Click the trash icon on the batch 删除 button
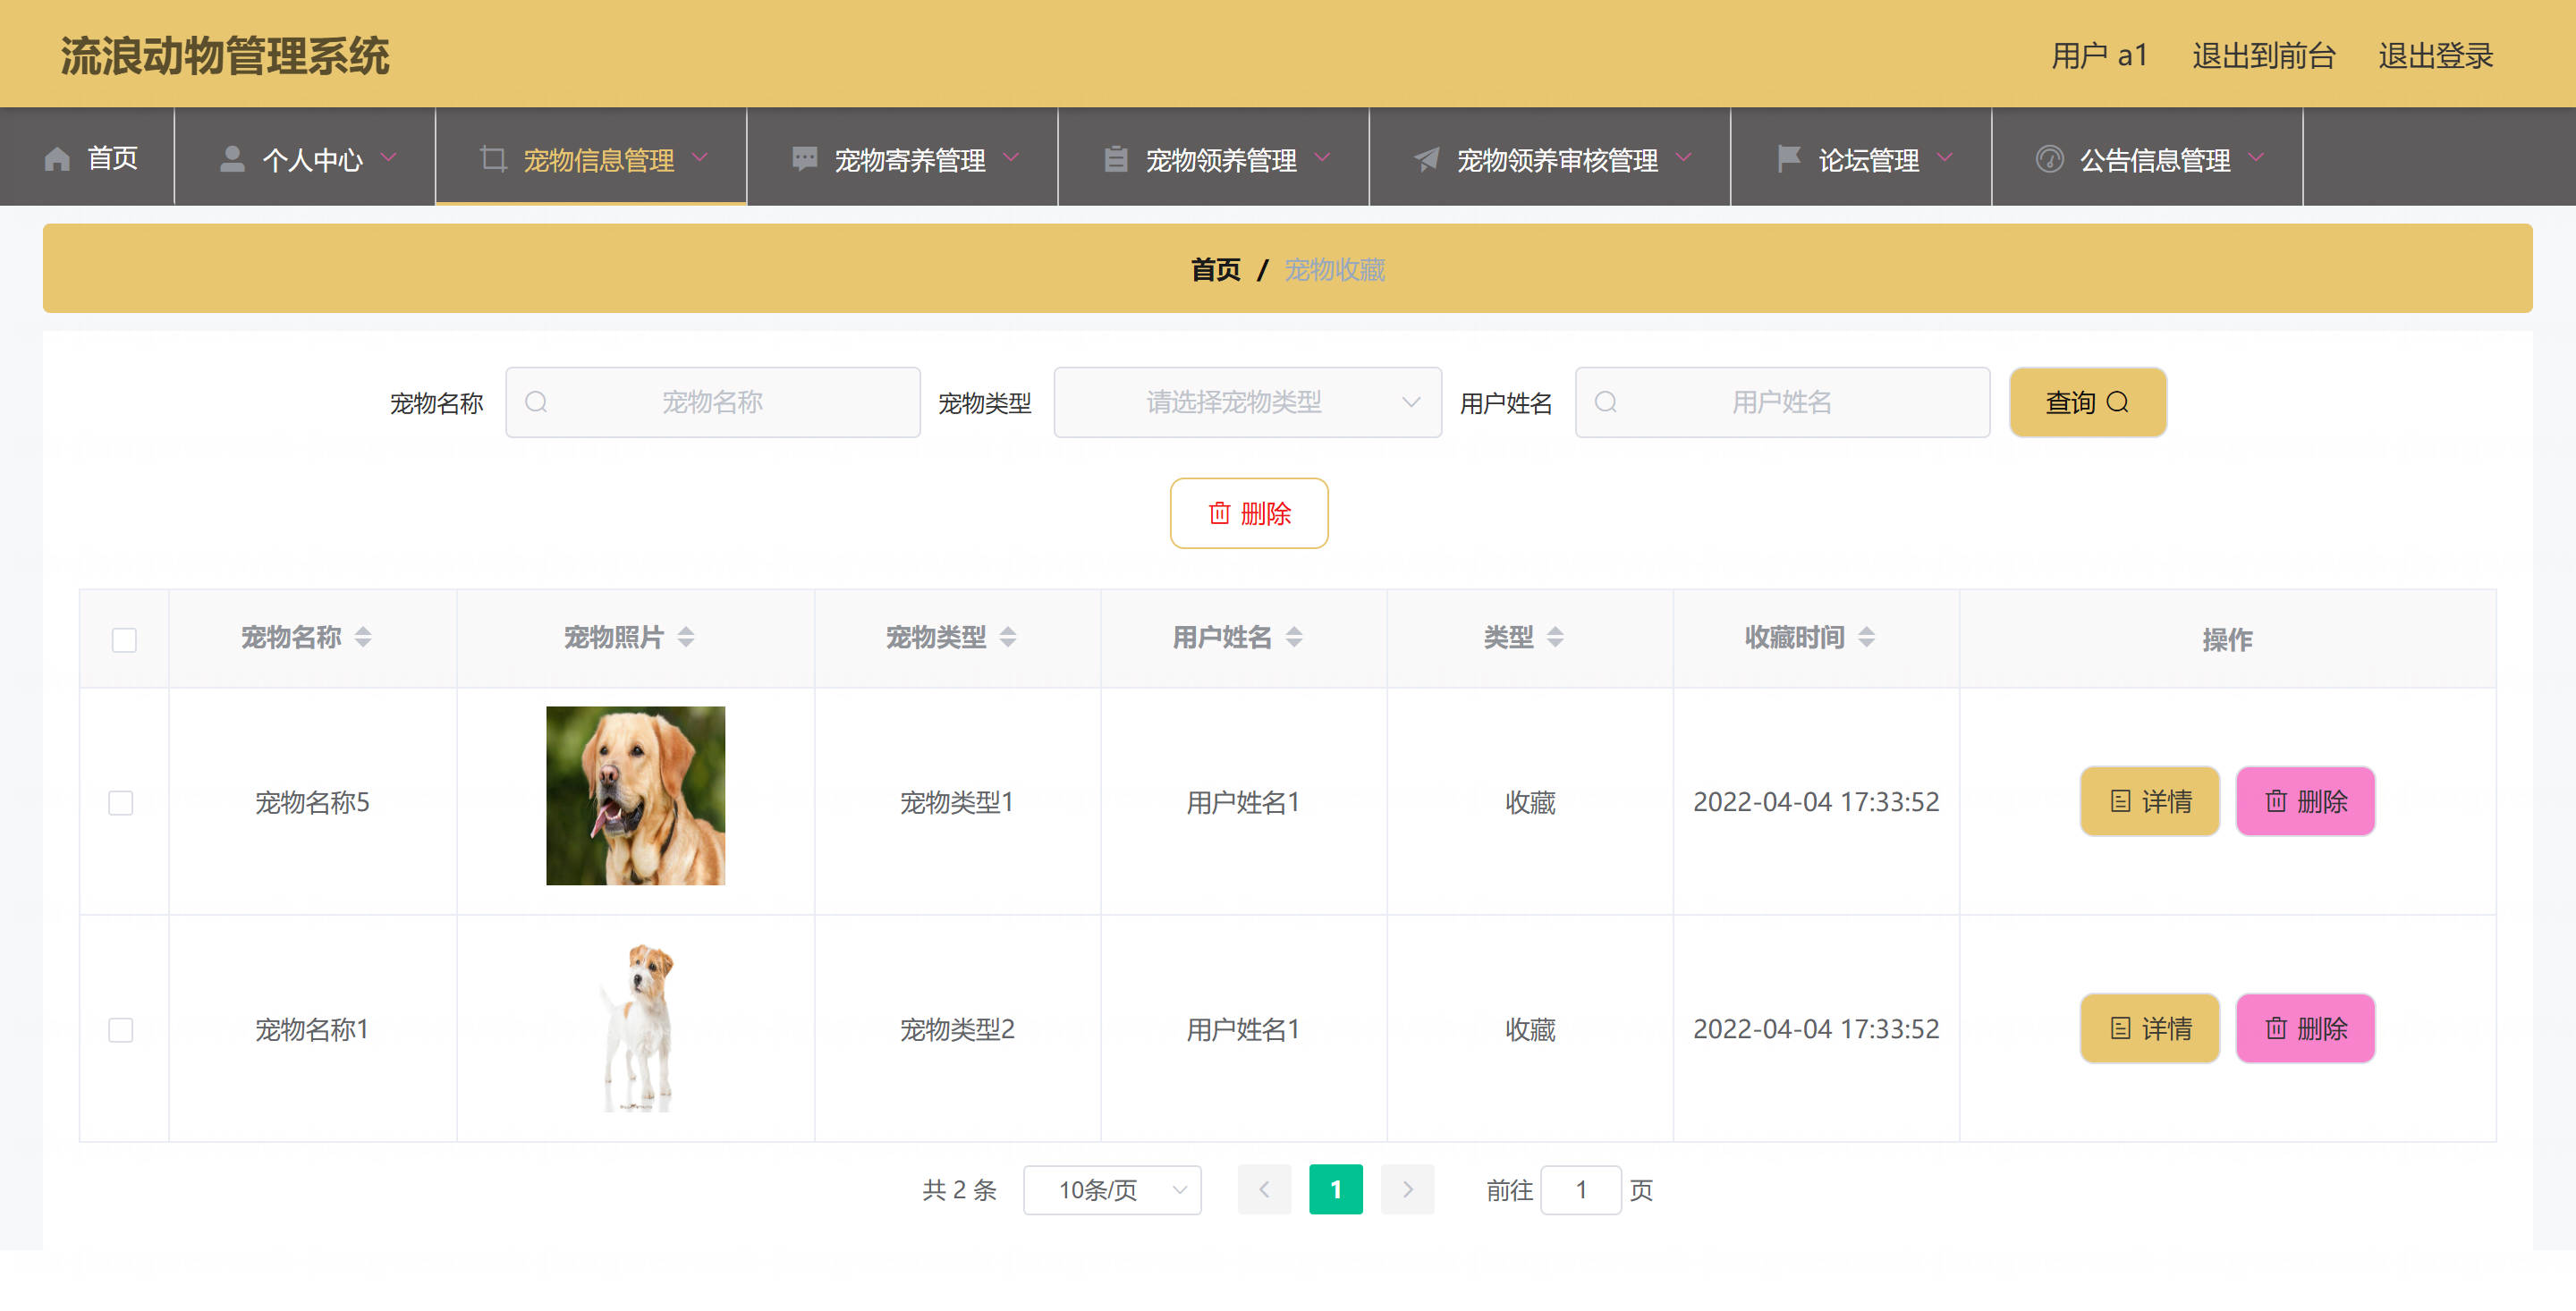Screen dimensions: 2576x1311 point(1219,513)
